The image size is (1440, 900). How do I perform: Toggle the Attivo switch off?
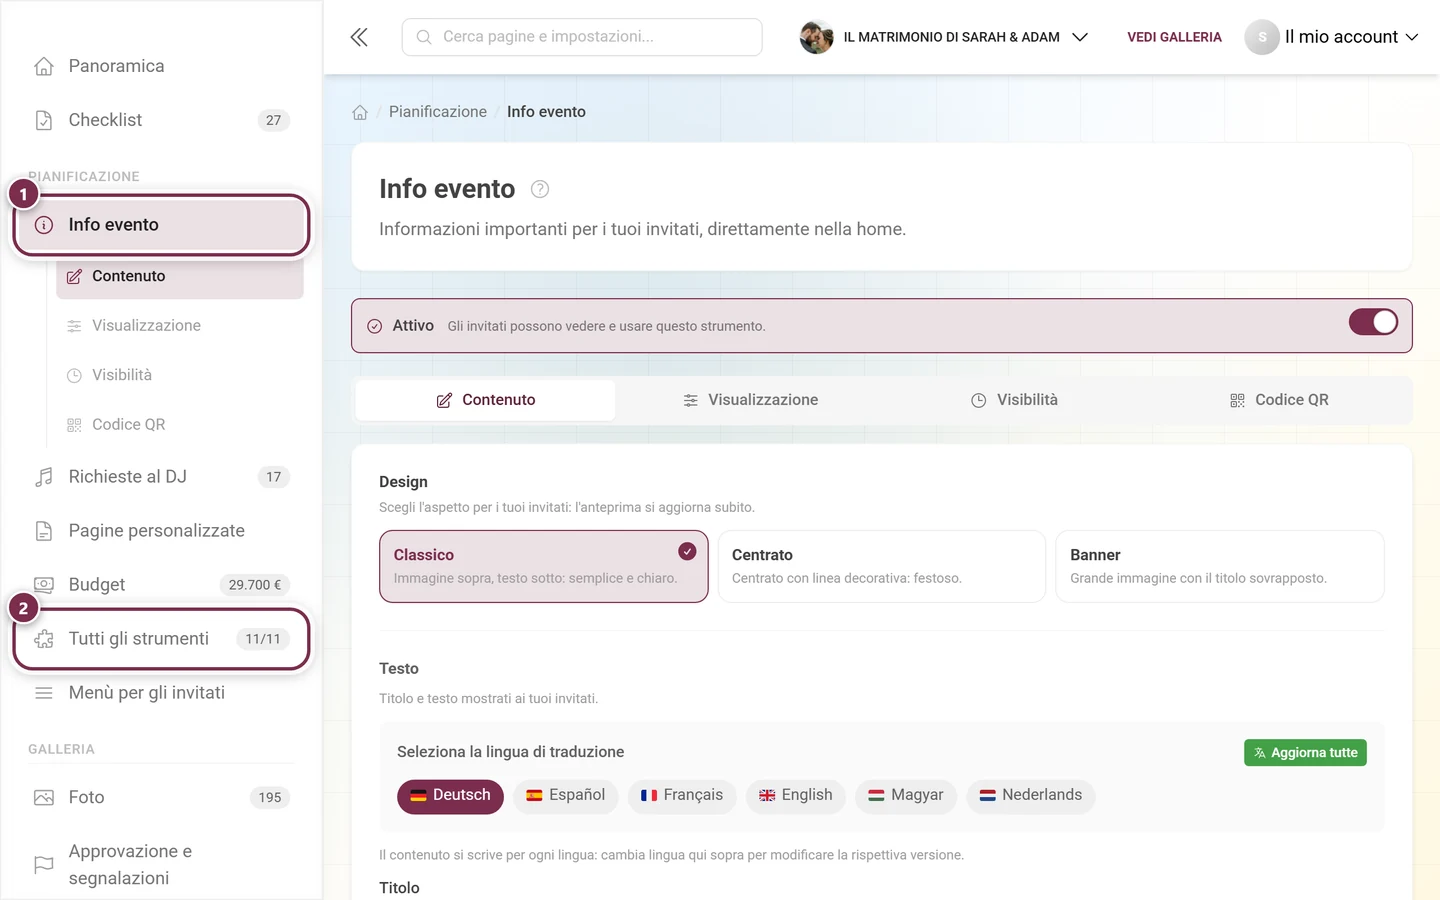1373,322
